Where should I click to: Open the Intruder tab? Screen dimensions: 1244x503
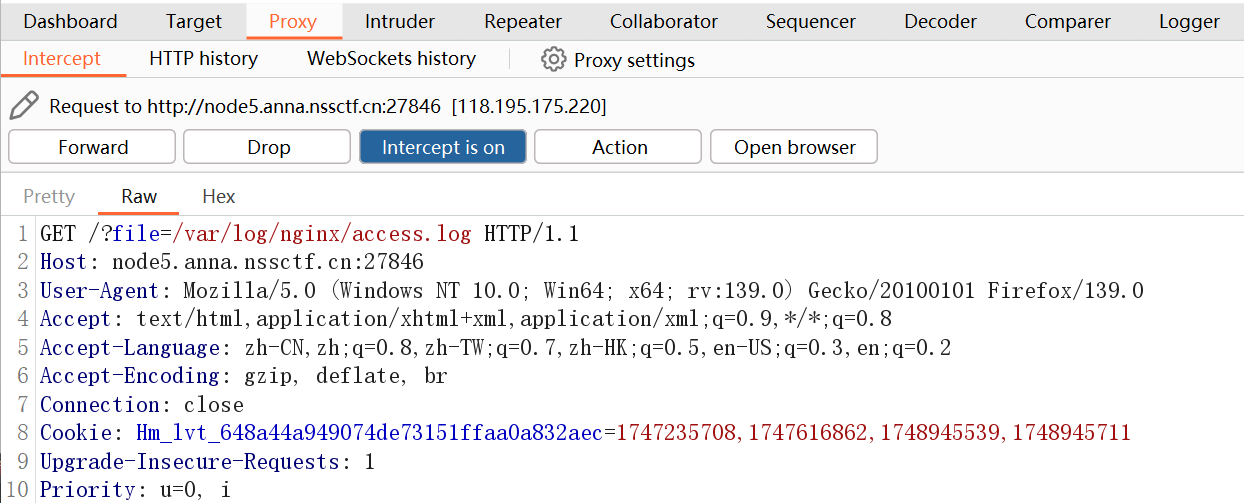[x=400, y=21]
